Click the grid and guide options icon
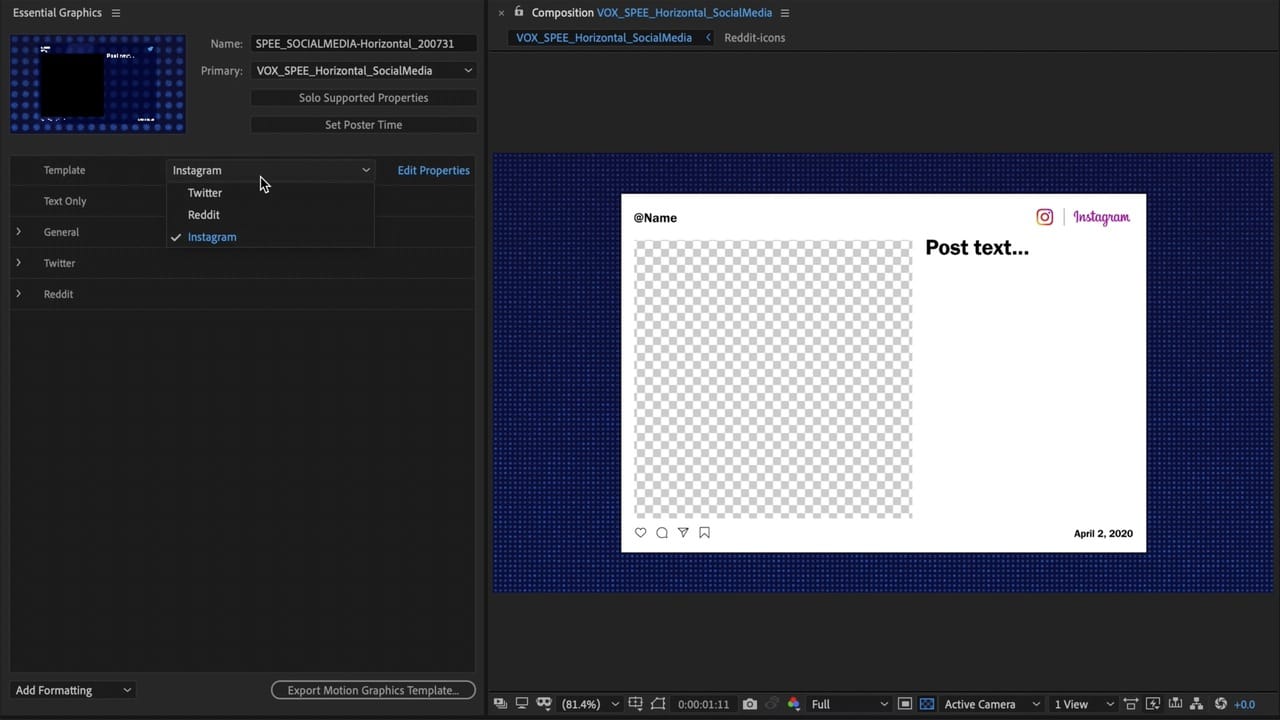The width and height of the screenshot is (1280, 720). point(635,704)
